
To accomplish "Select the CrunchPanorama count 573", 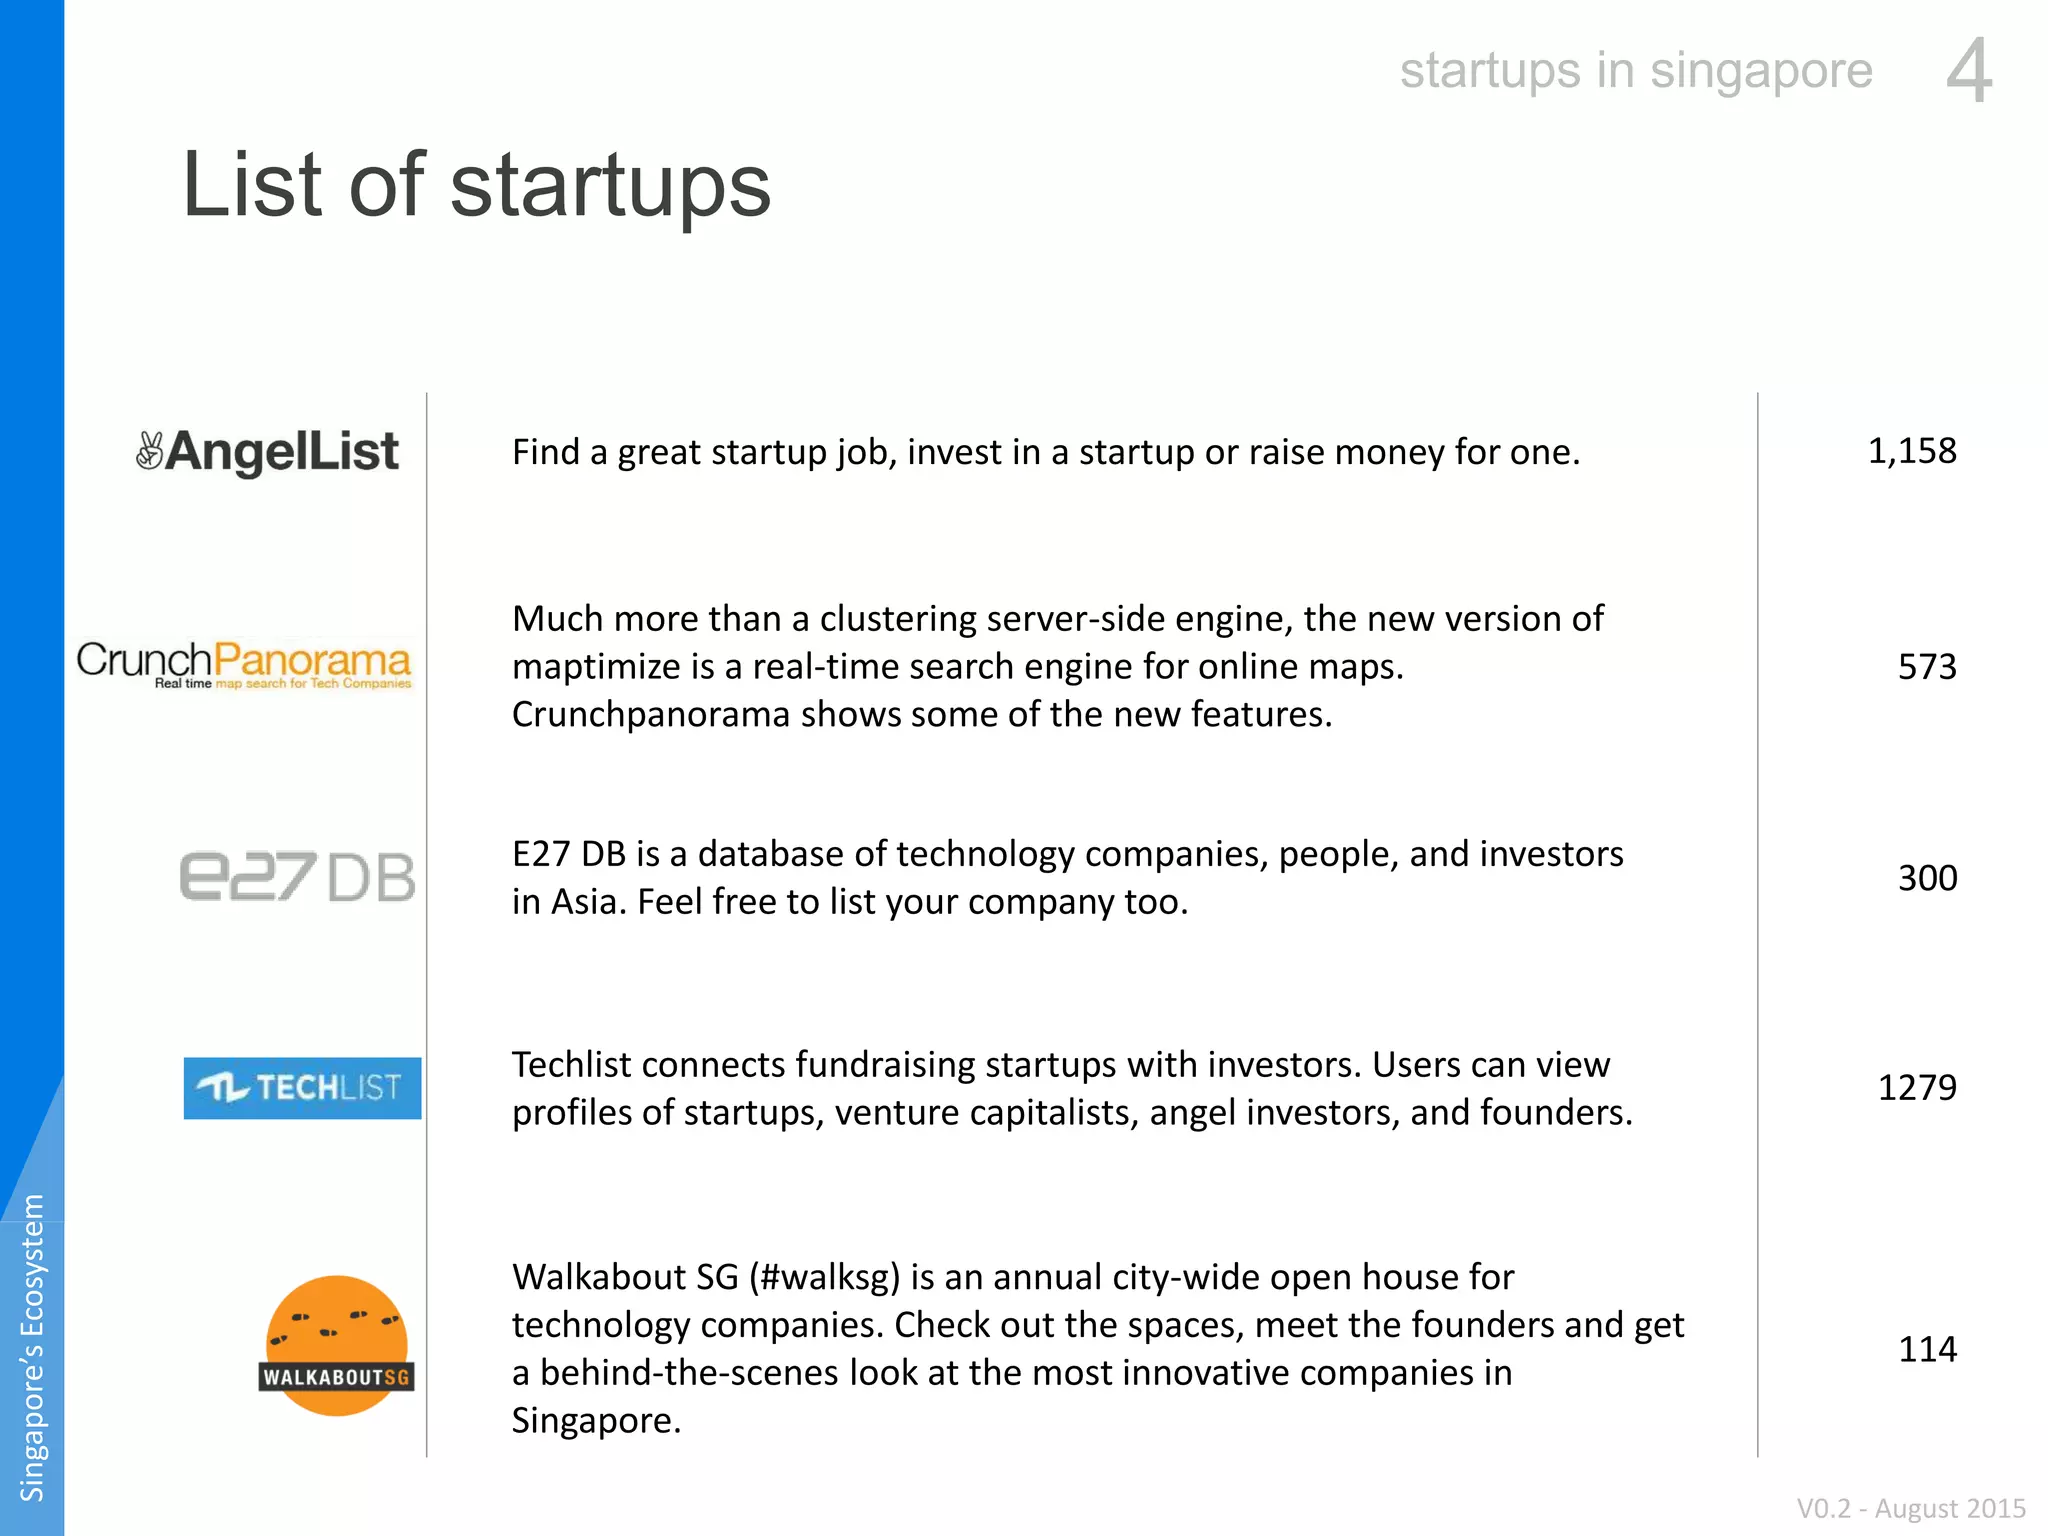I will point(1927,667).
